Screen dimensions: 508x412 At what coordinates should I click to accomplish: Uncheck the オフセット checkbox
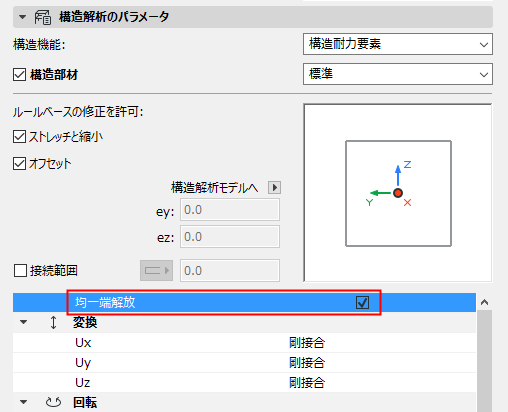pyautogui.click(x=19, y=164)
